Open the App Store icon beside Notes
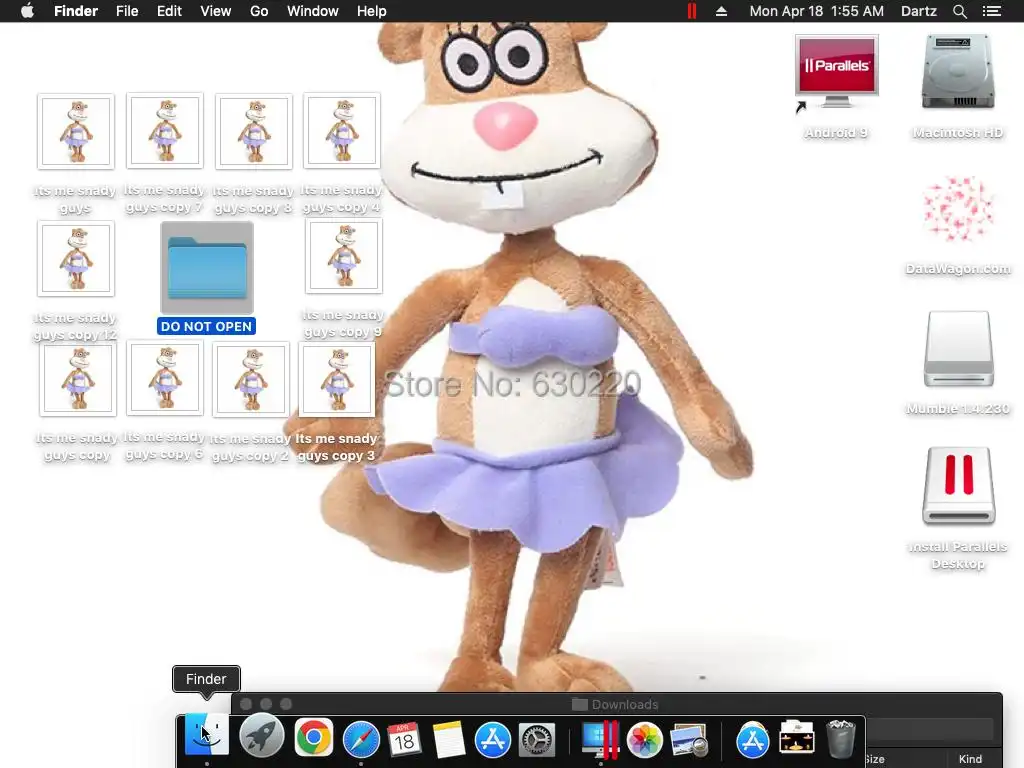The image size is (1024, 768). click(x=492, y=739)
